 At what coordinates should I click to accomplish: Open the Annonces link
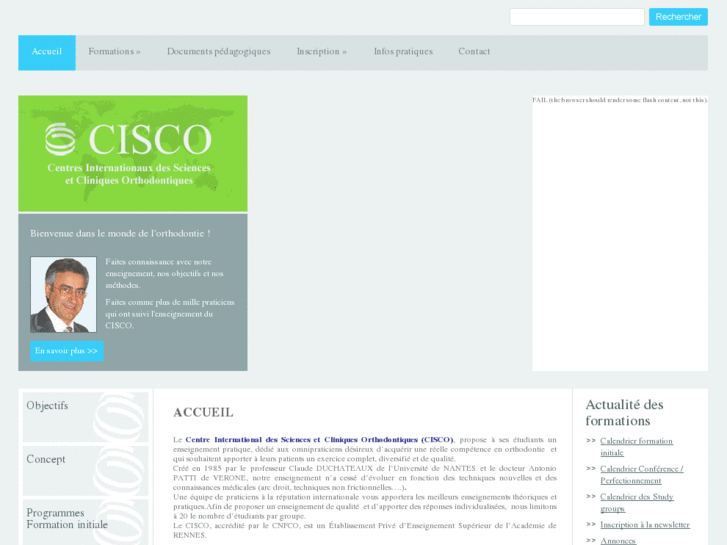[618, 541]
